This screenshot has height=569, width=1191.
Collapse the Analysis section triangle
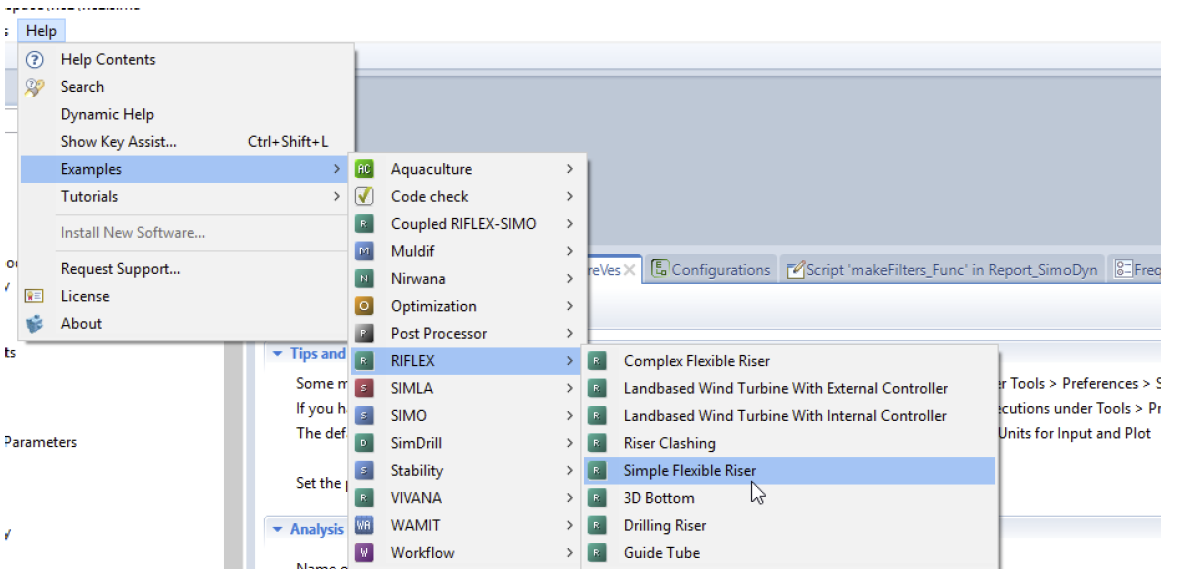277,529
